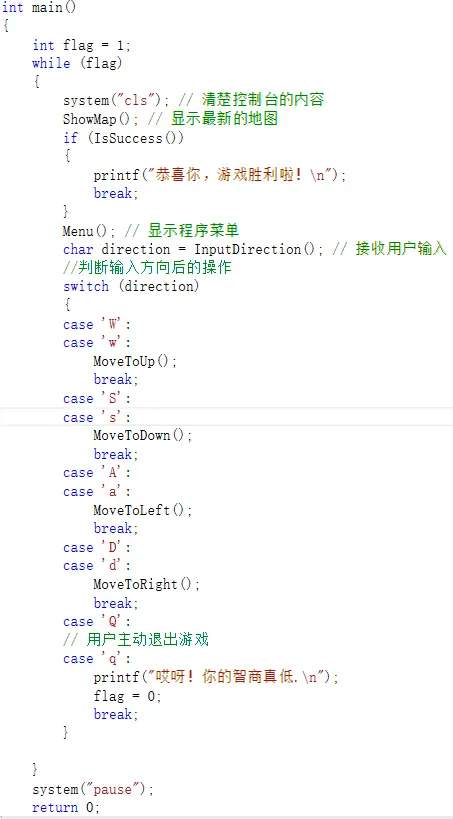Click the MoveToRight() call

147,584
